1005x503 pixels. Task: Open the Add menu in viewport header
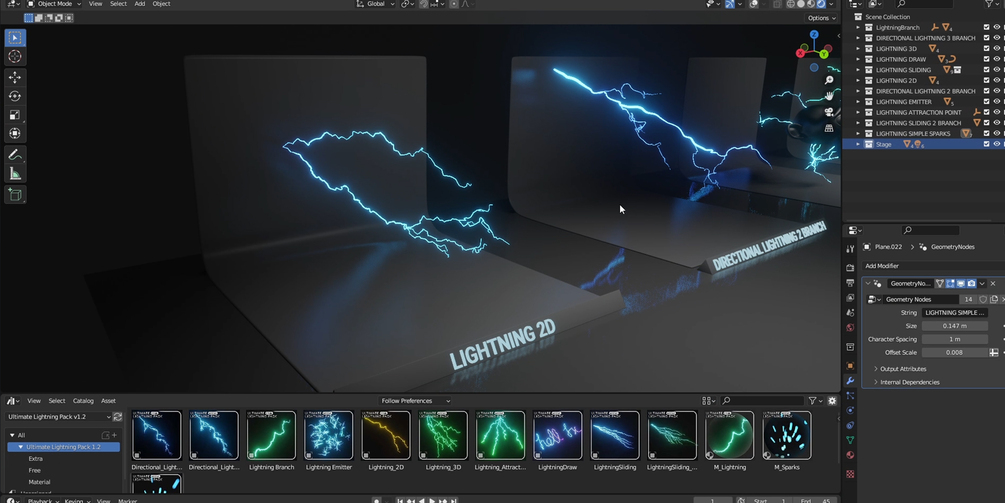point(140,4)
